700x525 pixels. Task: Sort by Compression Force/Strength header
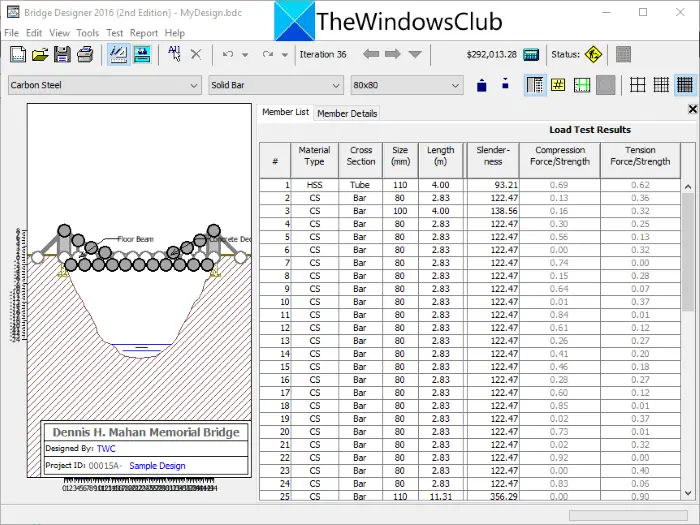(x=560, y=160)
